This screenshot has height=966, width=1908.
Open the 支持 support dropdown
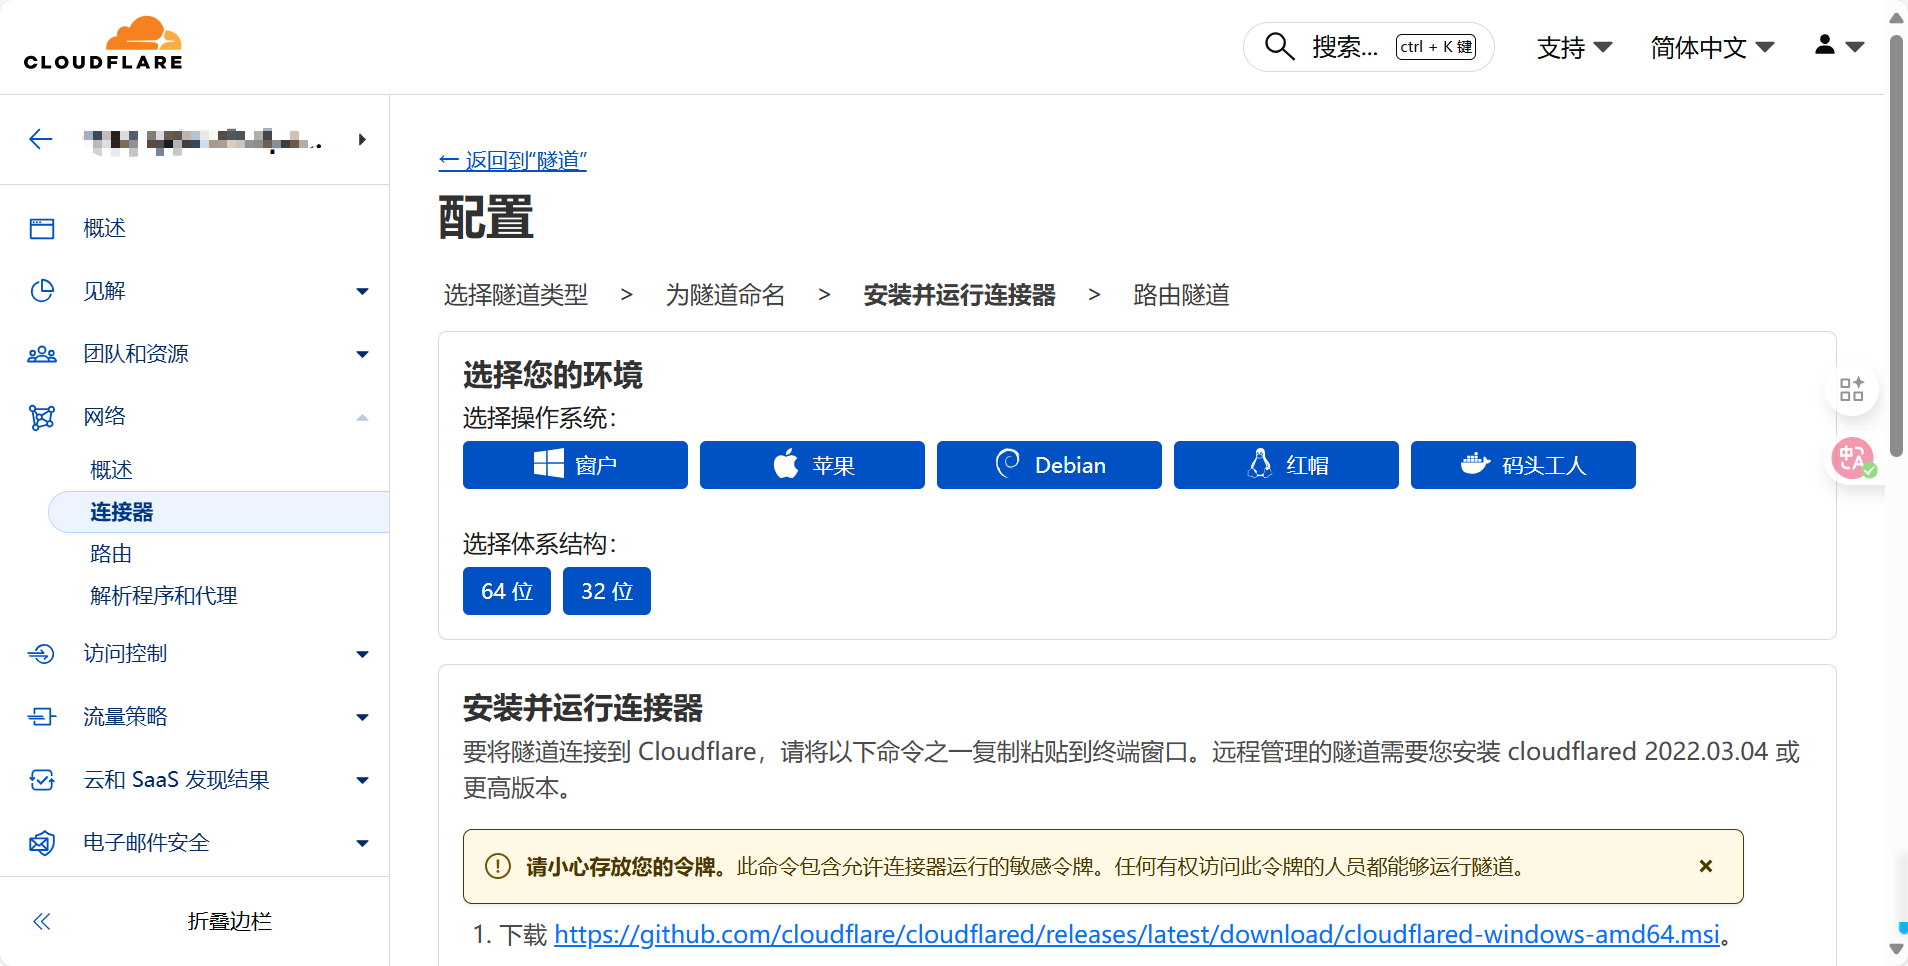click(1574, 47)
